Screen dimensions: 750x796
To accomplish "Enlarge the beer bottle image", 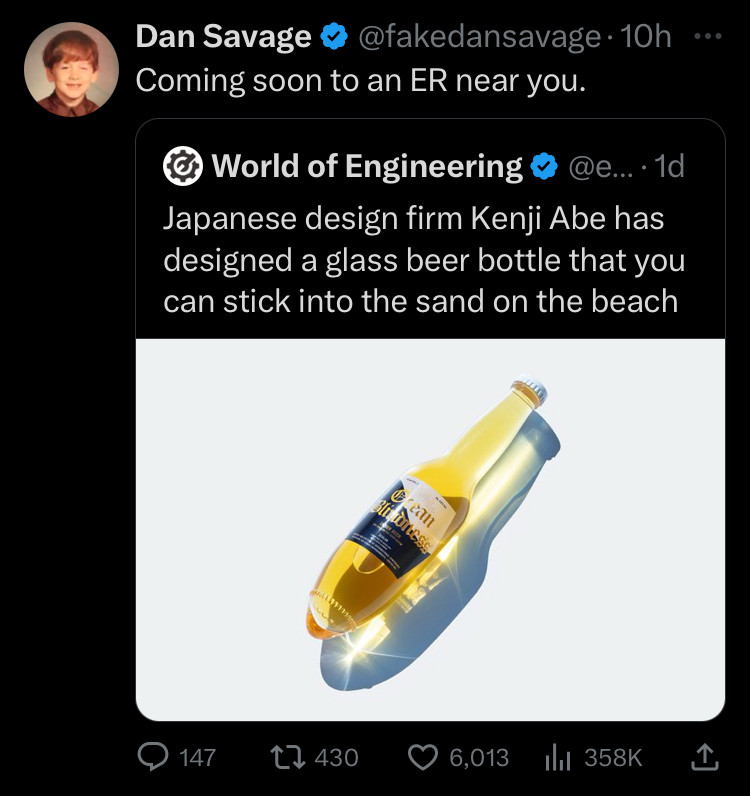I will (430, 528).
